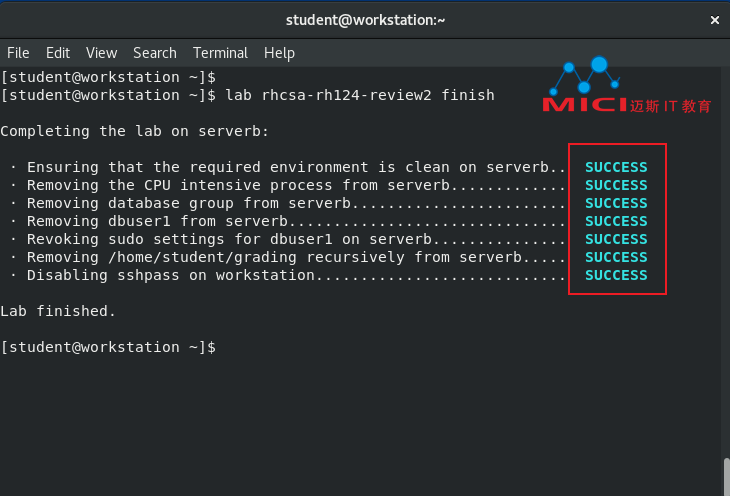Click the final empty shell prompt line
Screen dimensions: 730x496
coord(108,347)
